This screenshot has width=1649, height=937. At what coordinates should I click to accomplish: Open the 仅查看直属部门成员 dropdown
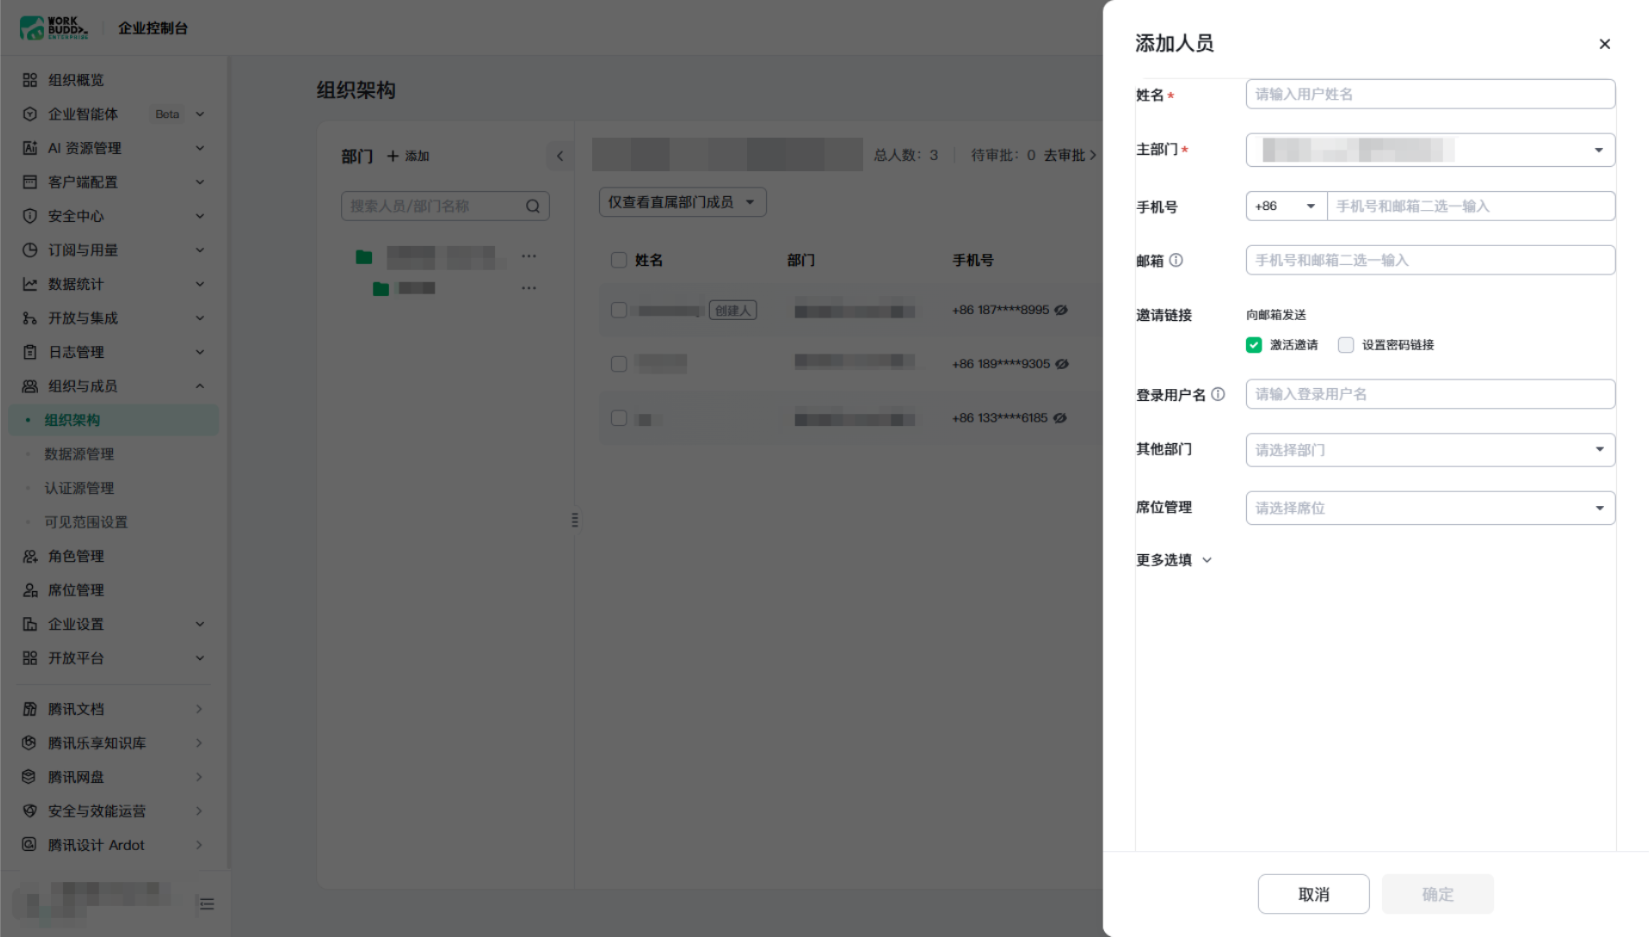coord(683,202)
